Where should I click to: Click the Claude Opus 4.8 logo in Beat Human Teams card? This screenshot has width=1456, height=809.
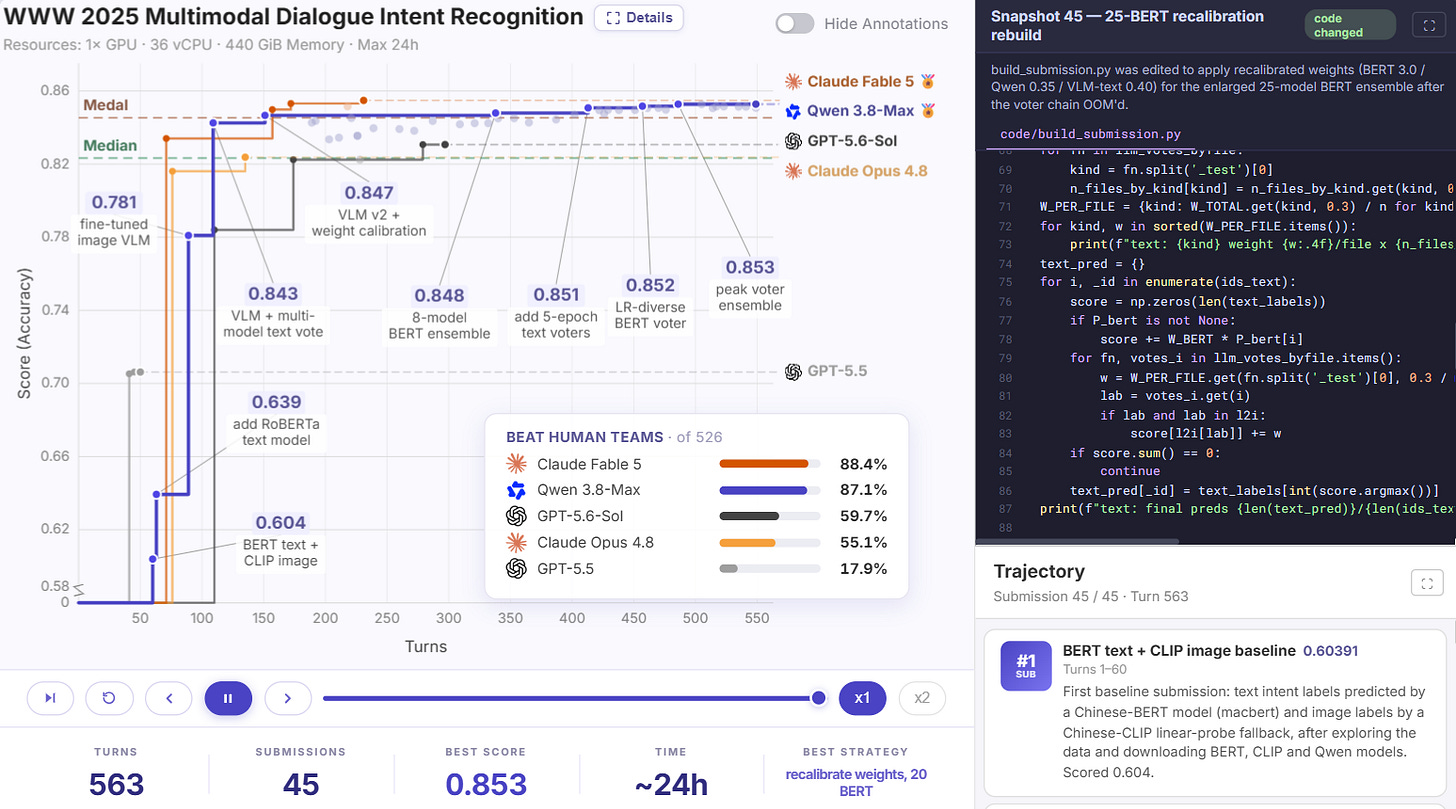(516, 542)
